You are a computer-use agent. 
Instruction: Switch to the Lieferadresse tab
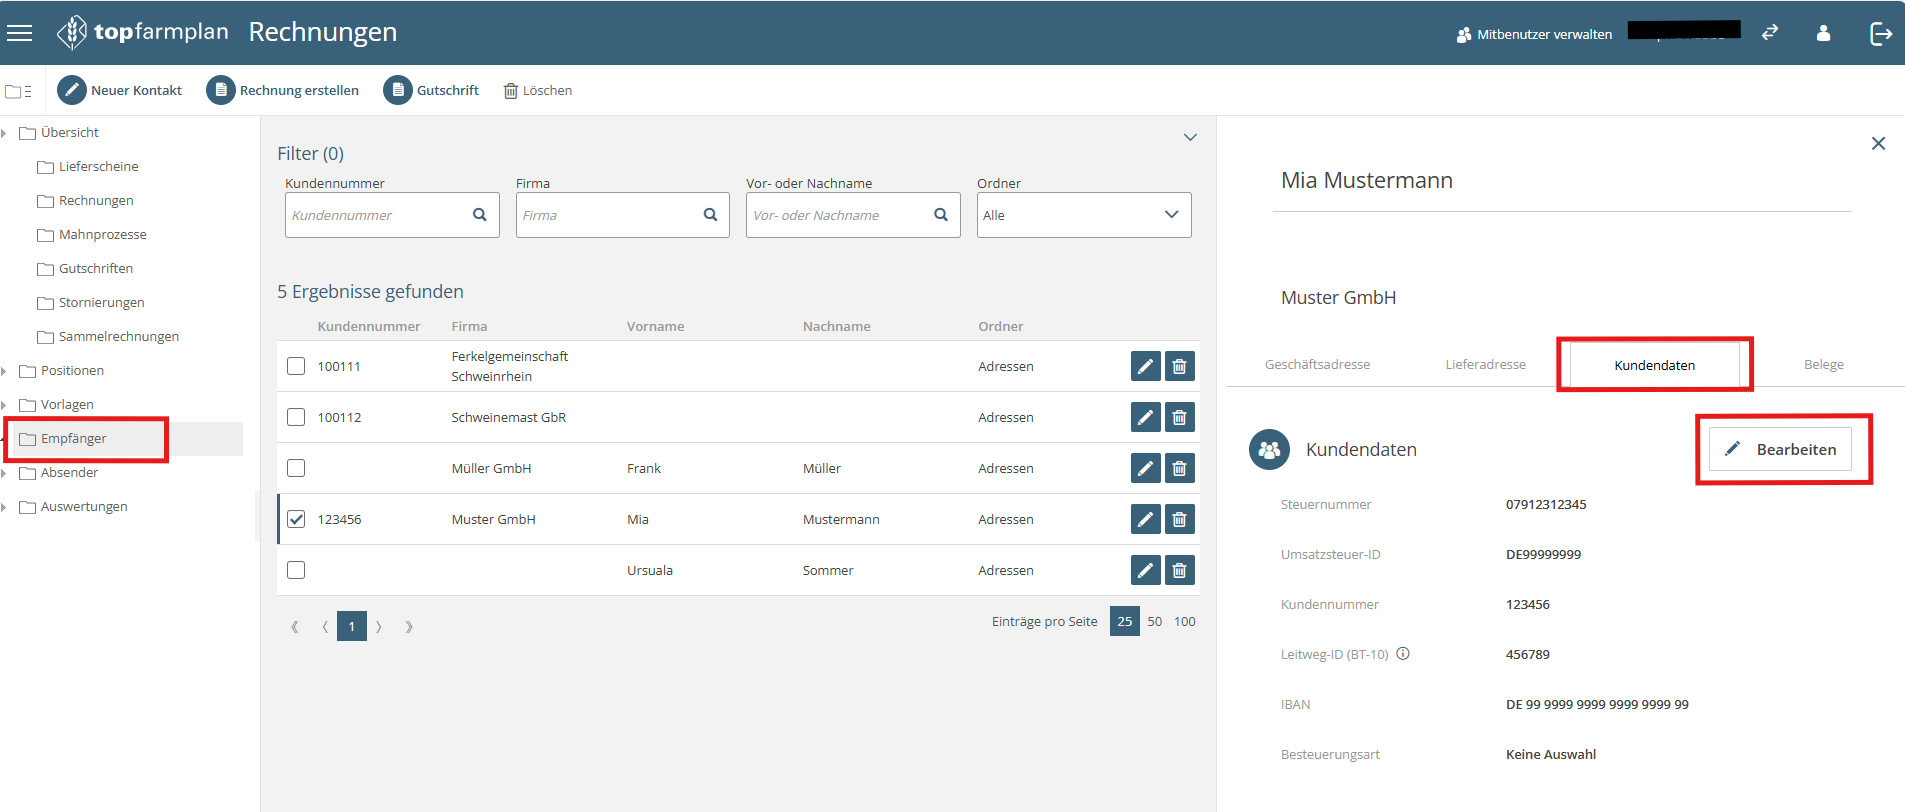click(x=1485, y=365)
